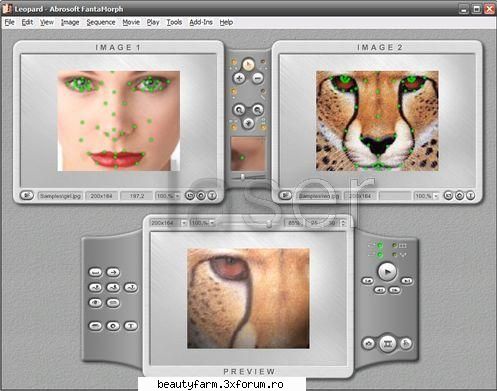
Task: Open the File menu
Action: 10,22
